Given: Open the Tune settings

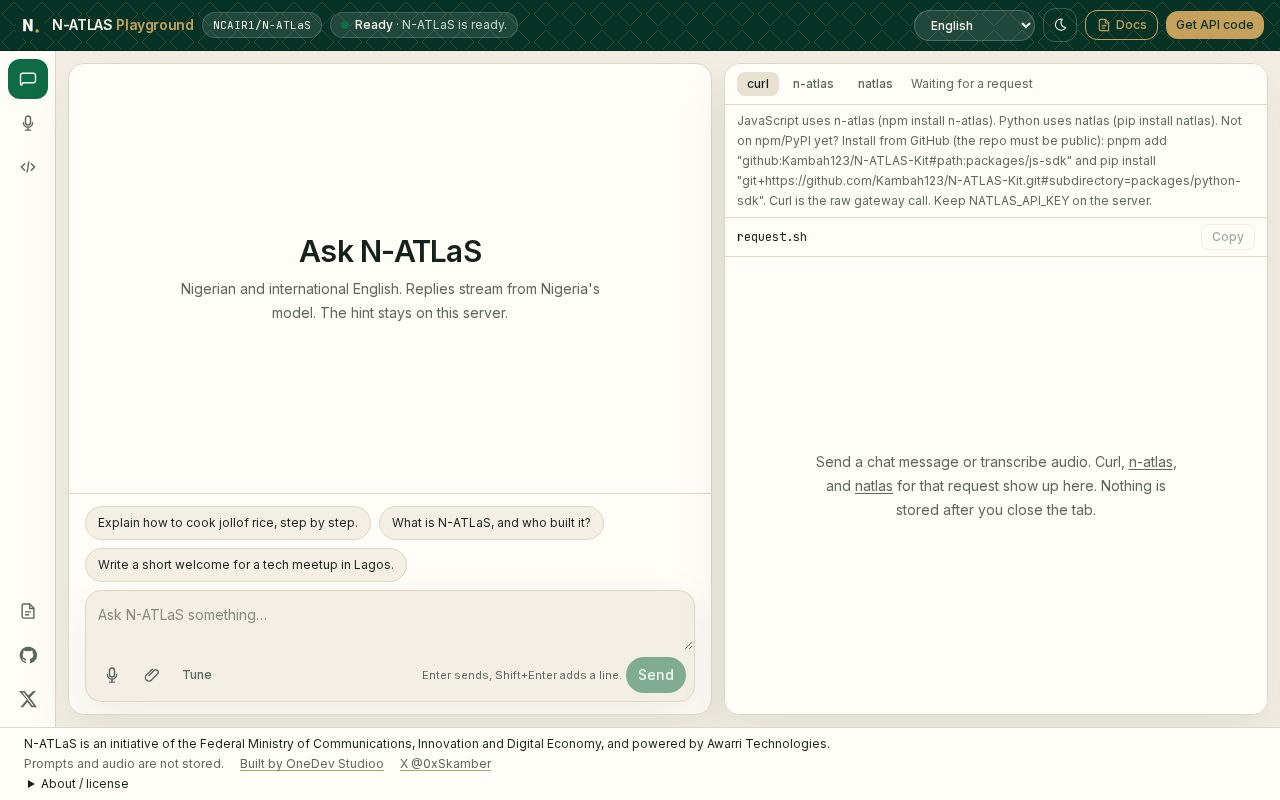Looking at the screenshot, I should pos(197,675).
